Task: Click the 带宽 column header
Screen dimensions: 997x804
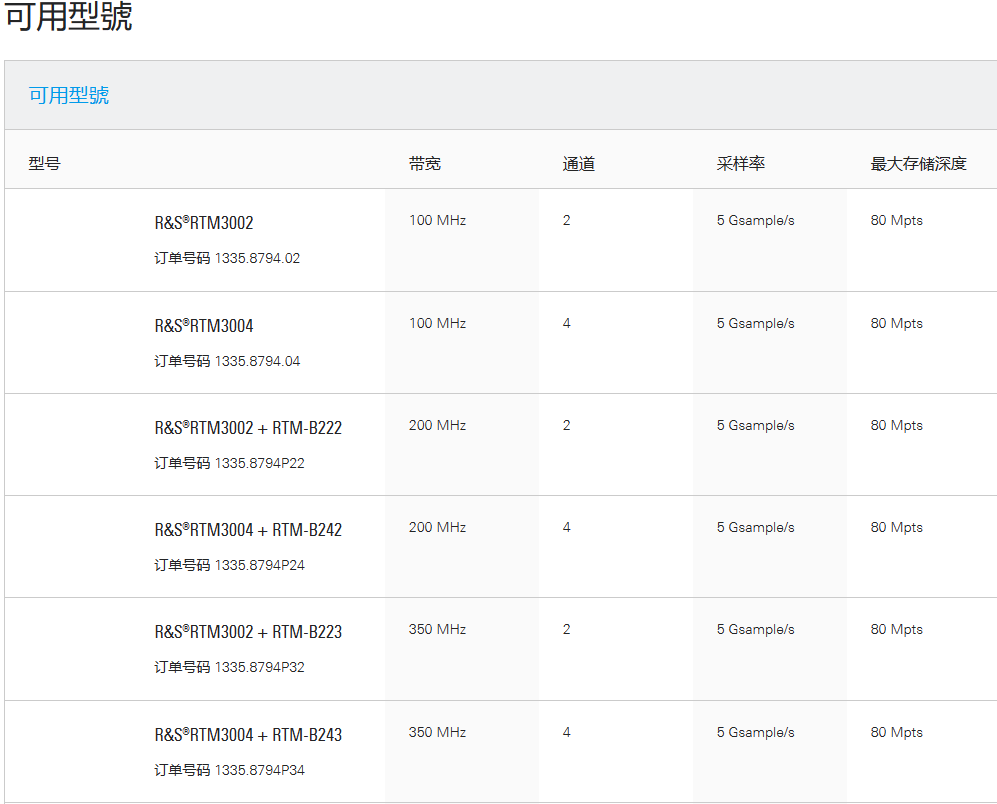Action: (x=424, y=164)
